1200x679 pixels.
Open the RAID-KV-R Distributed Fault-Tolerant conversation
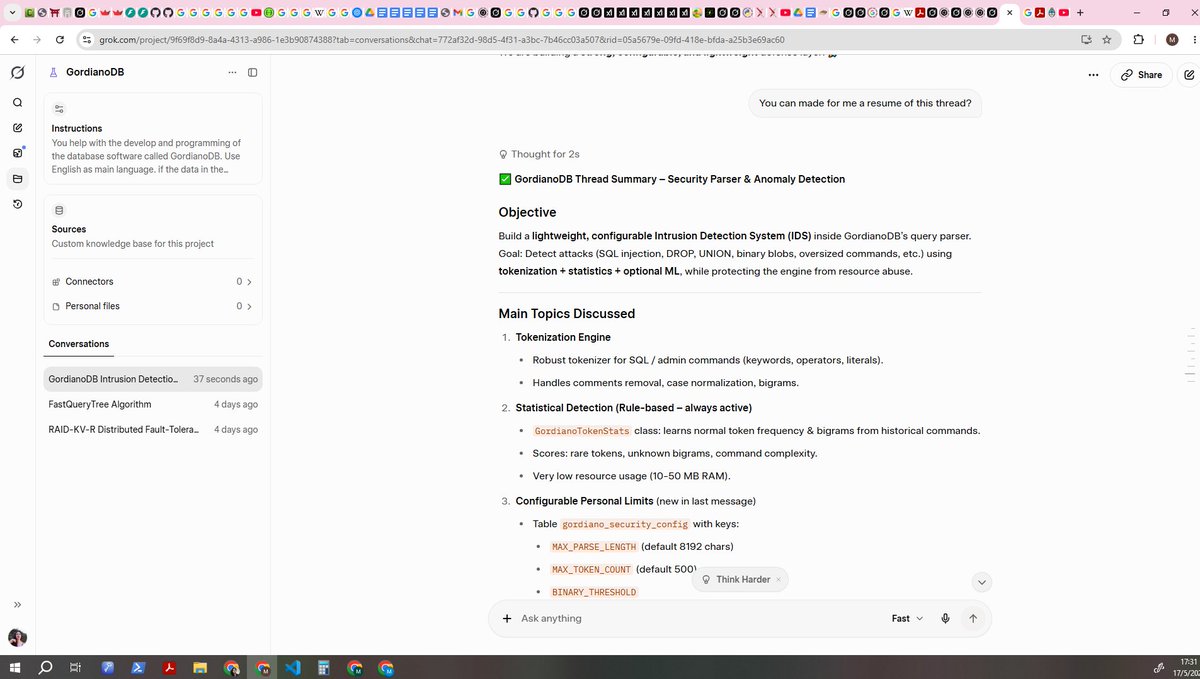coord(153,429)
